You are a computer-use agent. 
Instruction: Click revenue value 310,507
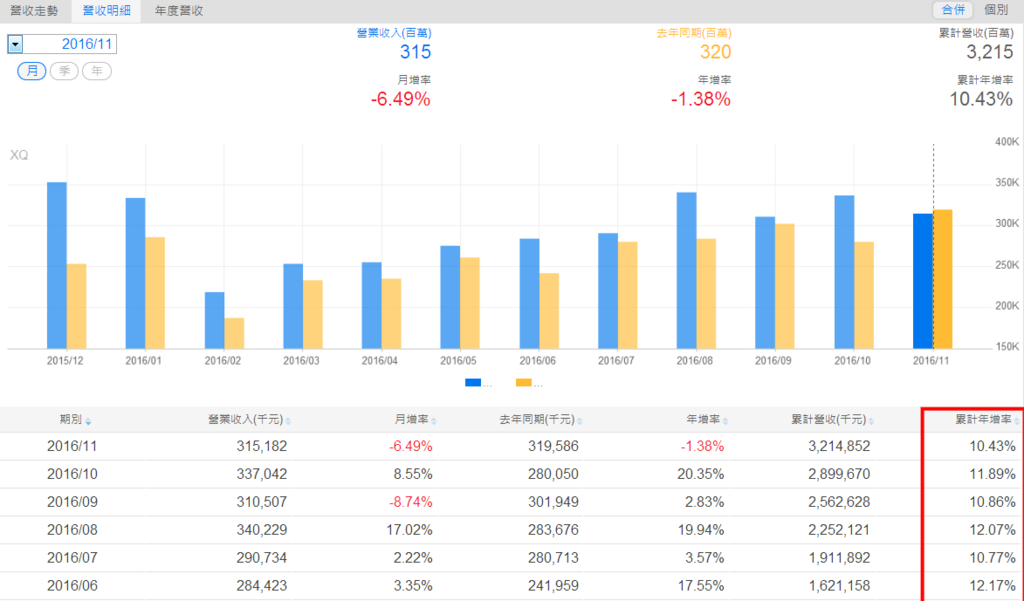point(261,502)
